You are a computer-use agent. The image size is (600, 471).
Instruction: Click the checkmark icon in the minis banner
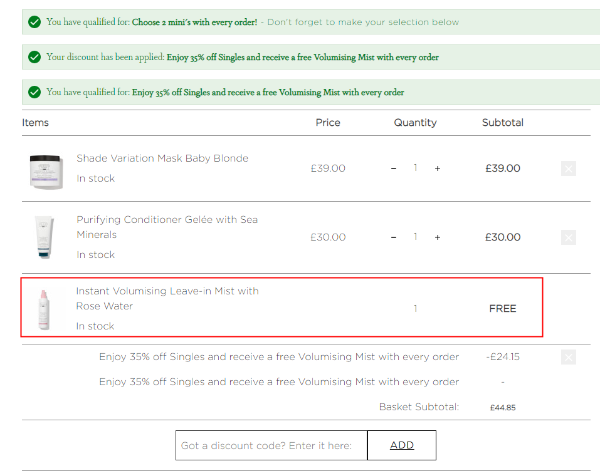point(35,22)
